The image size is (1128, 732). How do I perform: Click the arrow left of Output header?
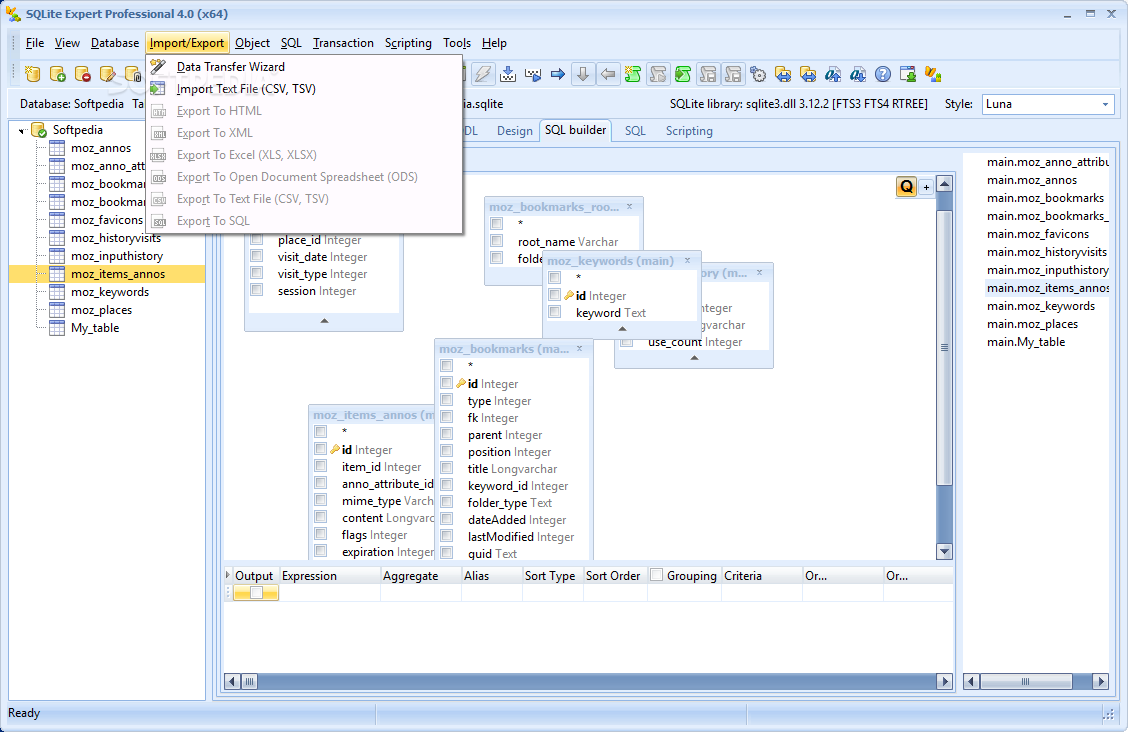click(228, 575)
